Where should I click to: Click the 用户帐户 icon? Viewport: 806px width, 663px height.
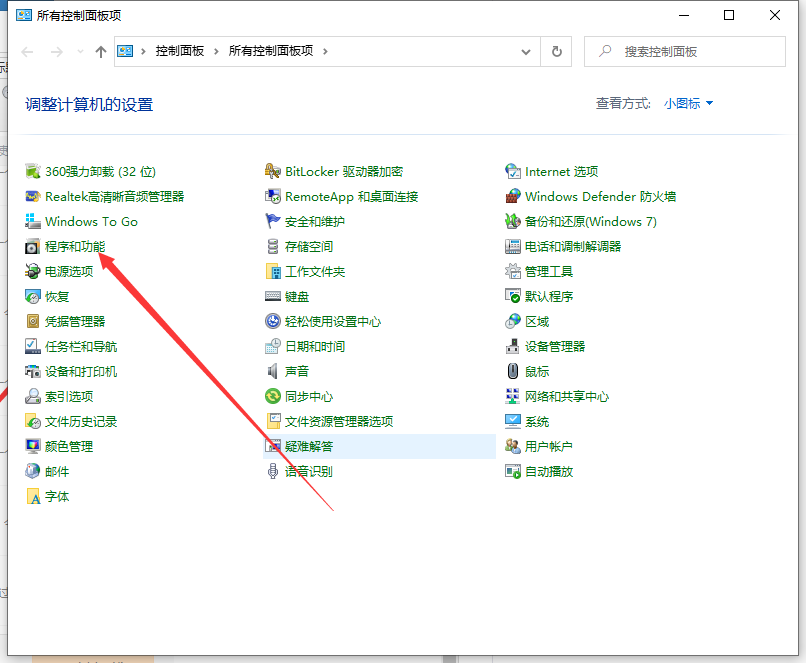coord(513,447)
